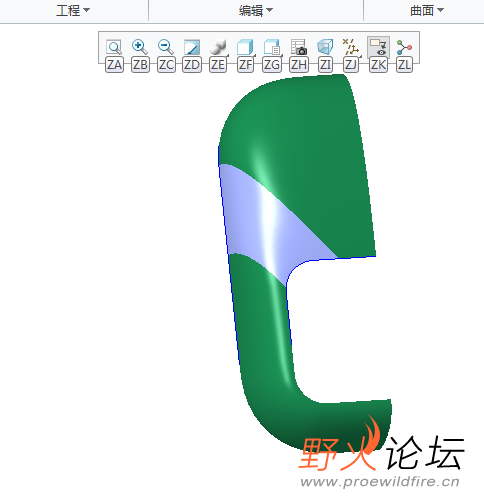Click the ZE shortcut key label
Screen dimensions: 484x498
tap(218, 65)
